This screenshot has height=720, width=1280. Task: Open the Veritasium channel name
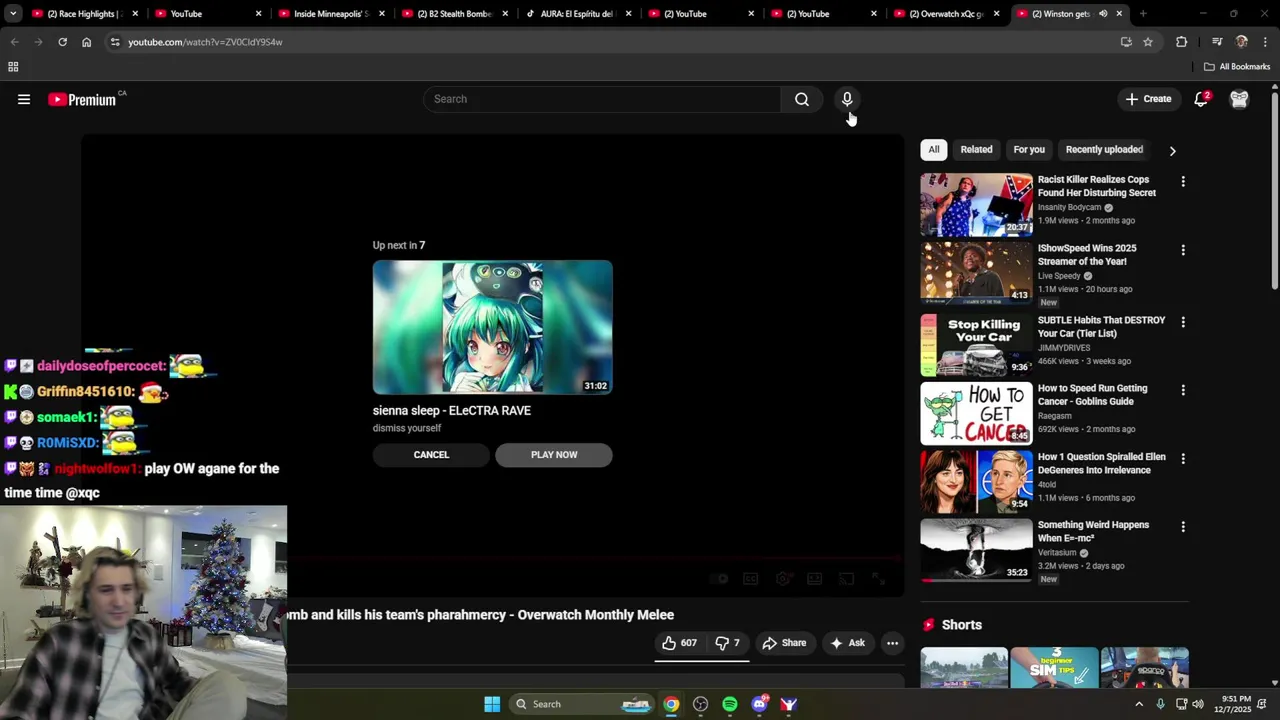point(1057,553)
